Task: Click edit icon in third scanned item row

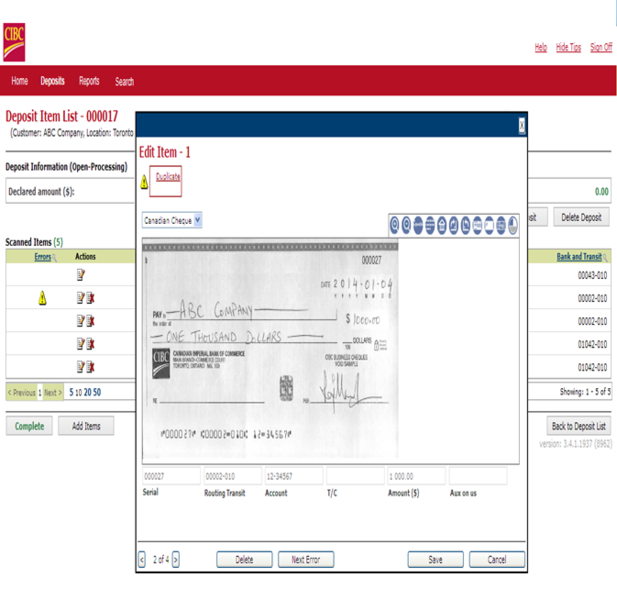Action: pyautogui.click(x=81, y=321)
